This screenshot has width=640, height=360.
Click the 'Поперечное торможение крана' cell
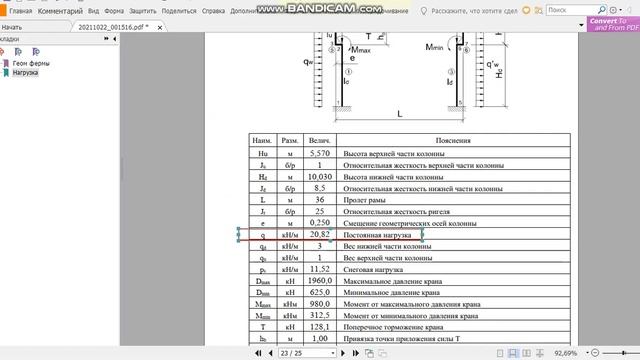pos(453,327)
